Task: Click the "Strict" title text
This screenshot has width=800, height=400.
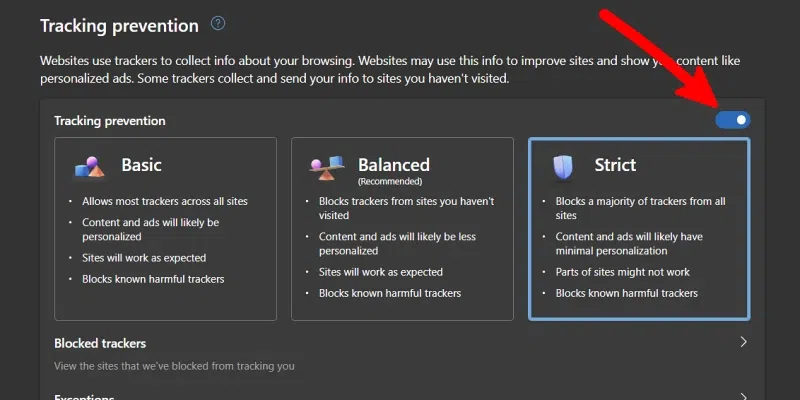Action: (615, 165)
